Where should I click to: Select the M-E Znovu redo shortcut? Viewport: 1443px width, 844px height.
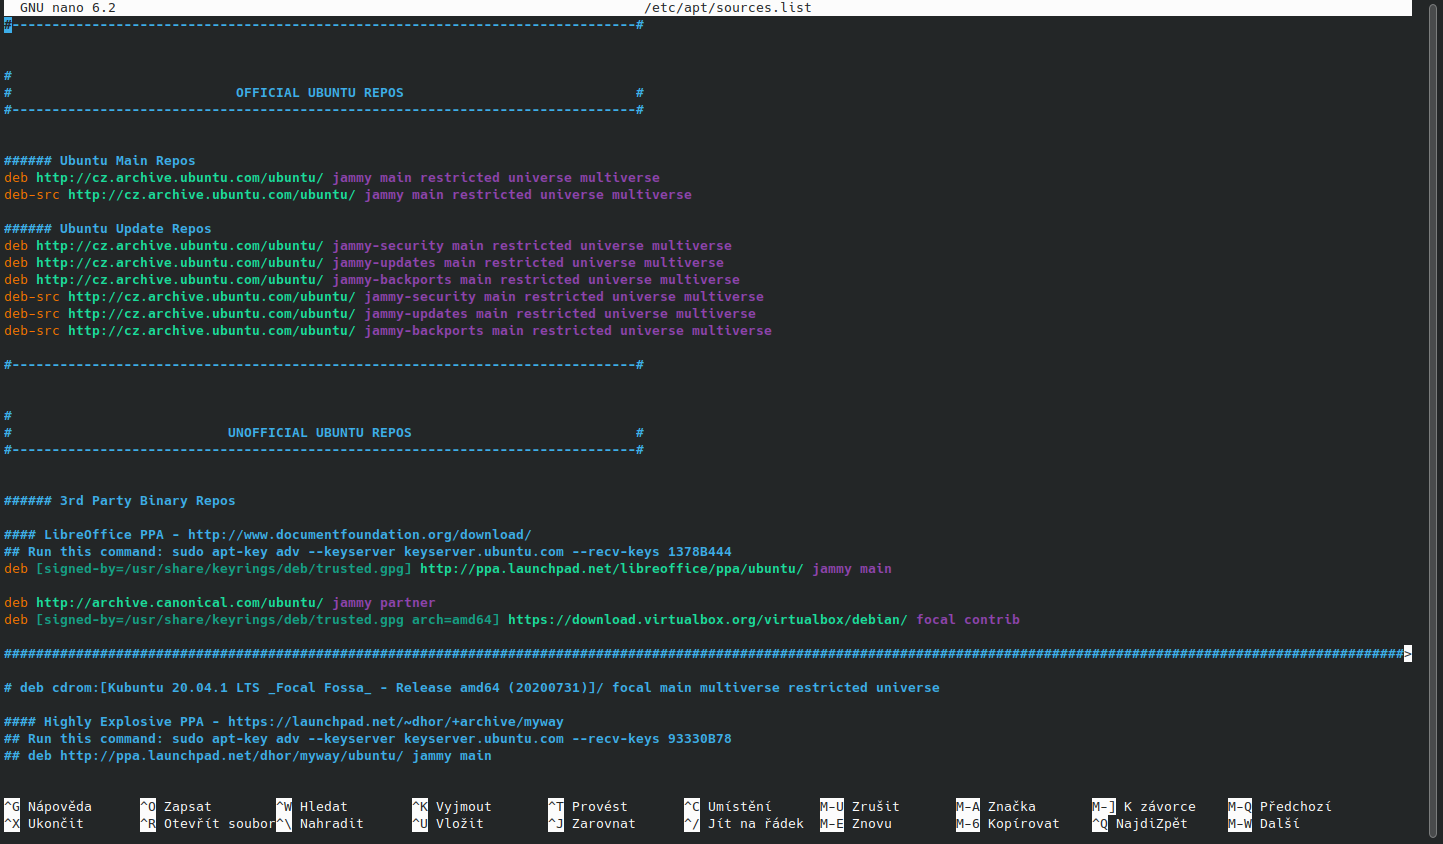click(856, 824)
